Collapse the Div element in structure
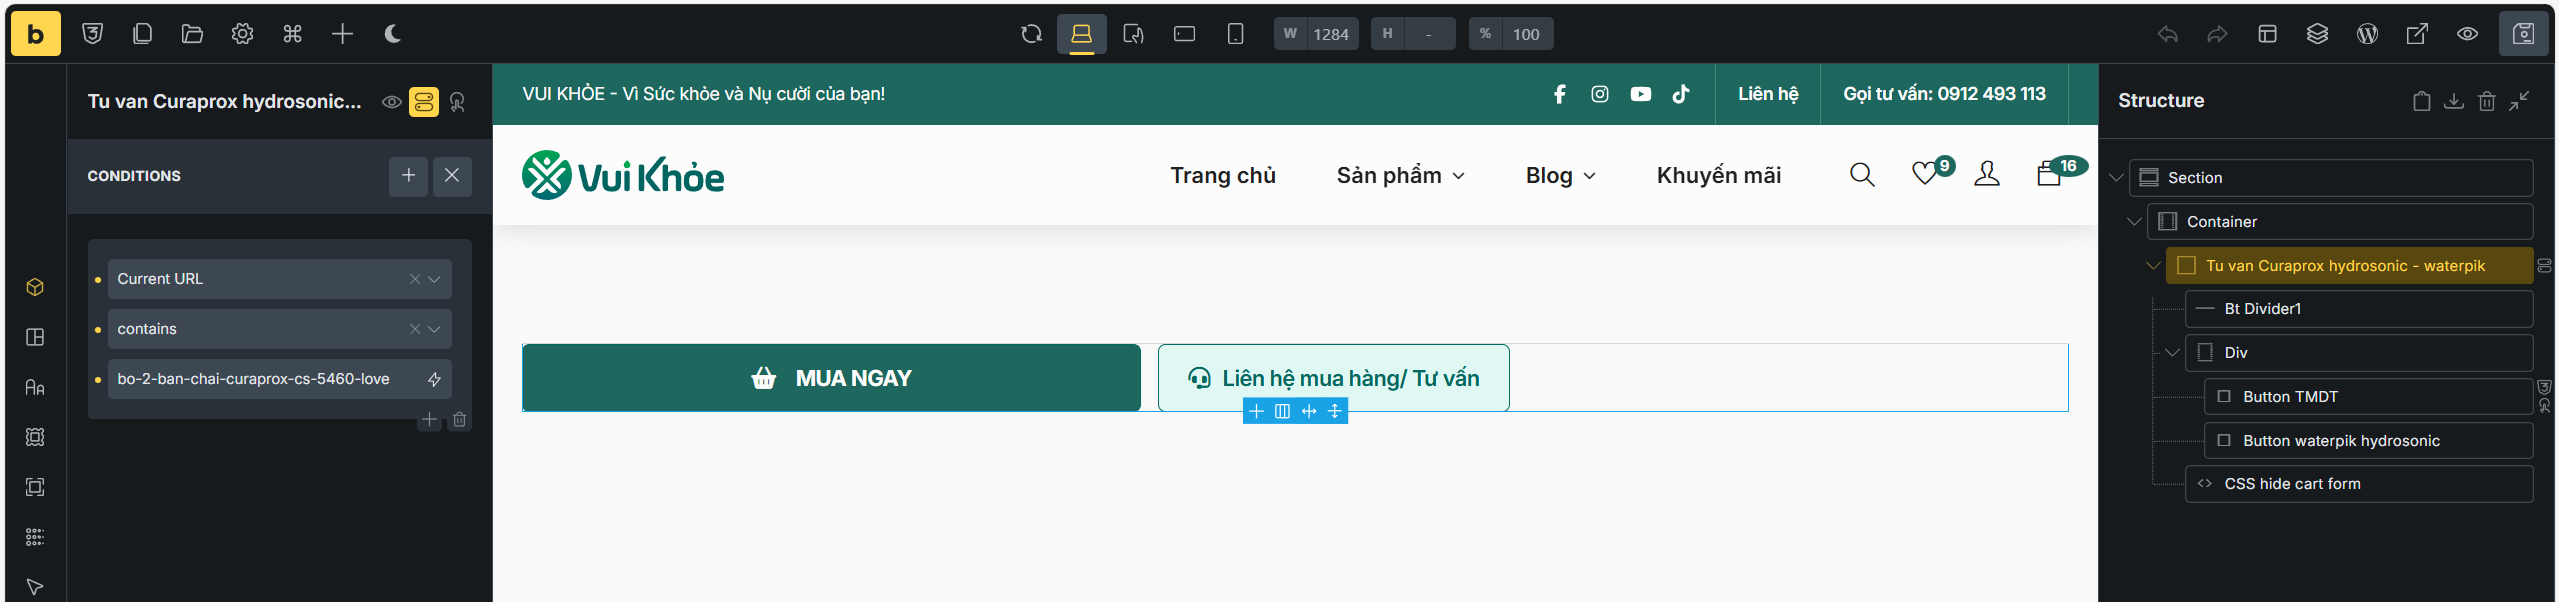 (2172, 353)
